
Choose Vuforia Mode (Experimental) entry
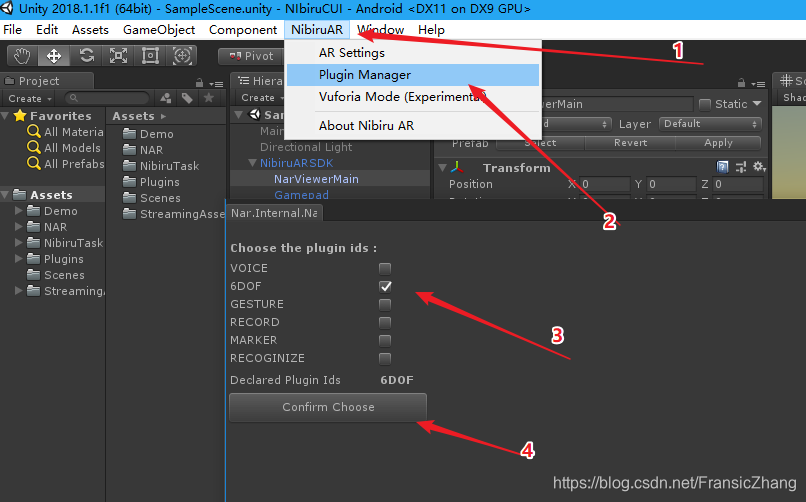coord(413,97)
